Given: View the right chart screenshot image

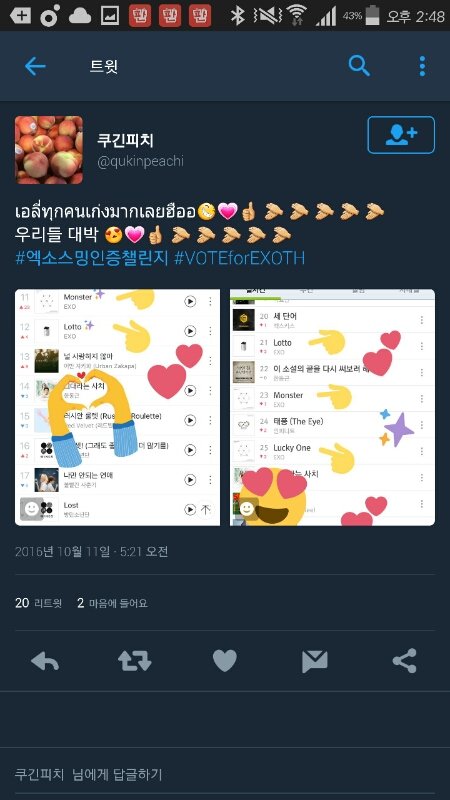Looking at the screenshot, I should click(x=333, y=407).
